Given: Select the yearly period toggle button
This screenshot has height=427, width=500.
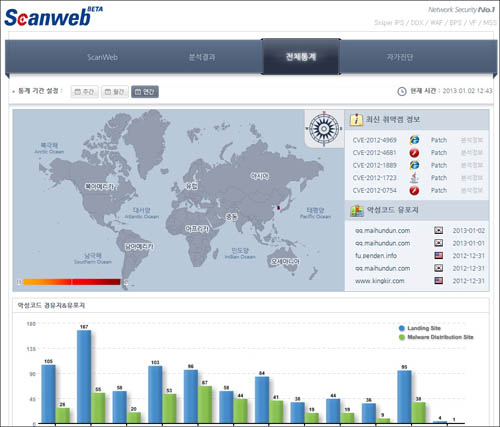Looking at the screenshot, I should (x=145, y=92).
